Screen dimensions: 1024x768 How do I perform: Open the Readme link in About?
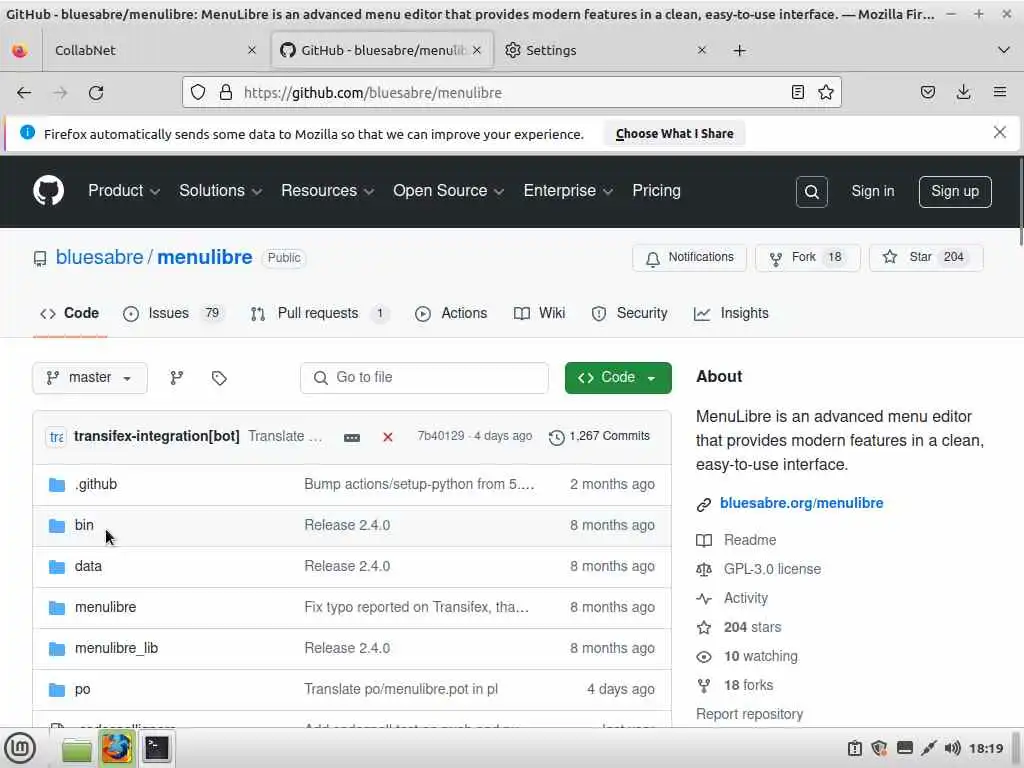coord(750,540)
